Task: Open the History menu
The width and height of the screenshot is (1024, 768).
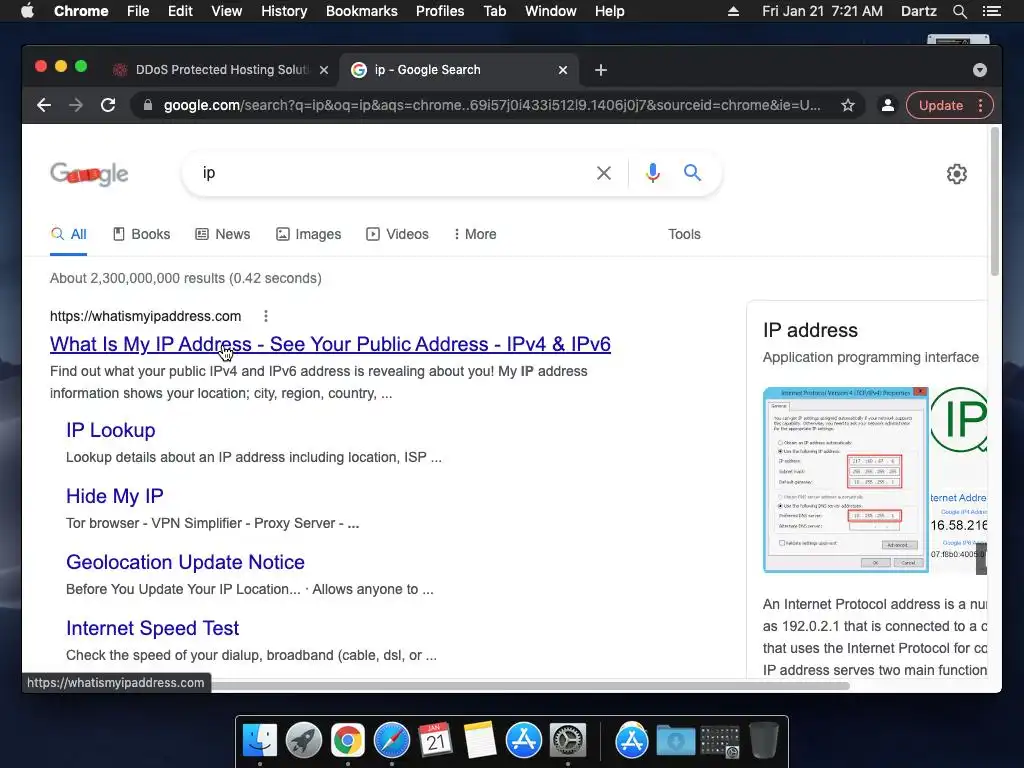Action: pos(284,11)
